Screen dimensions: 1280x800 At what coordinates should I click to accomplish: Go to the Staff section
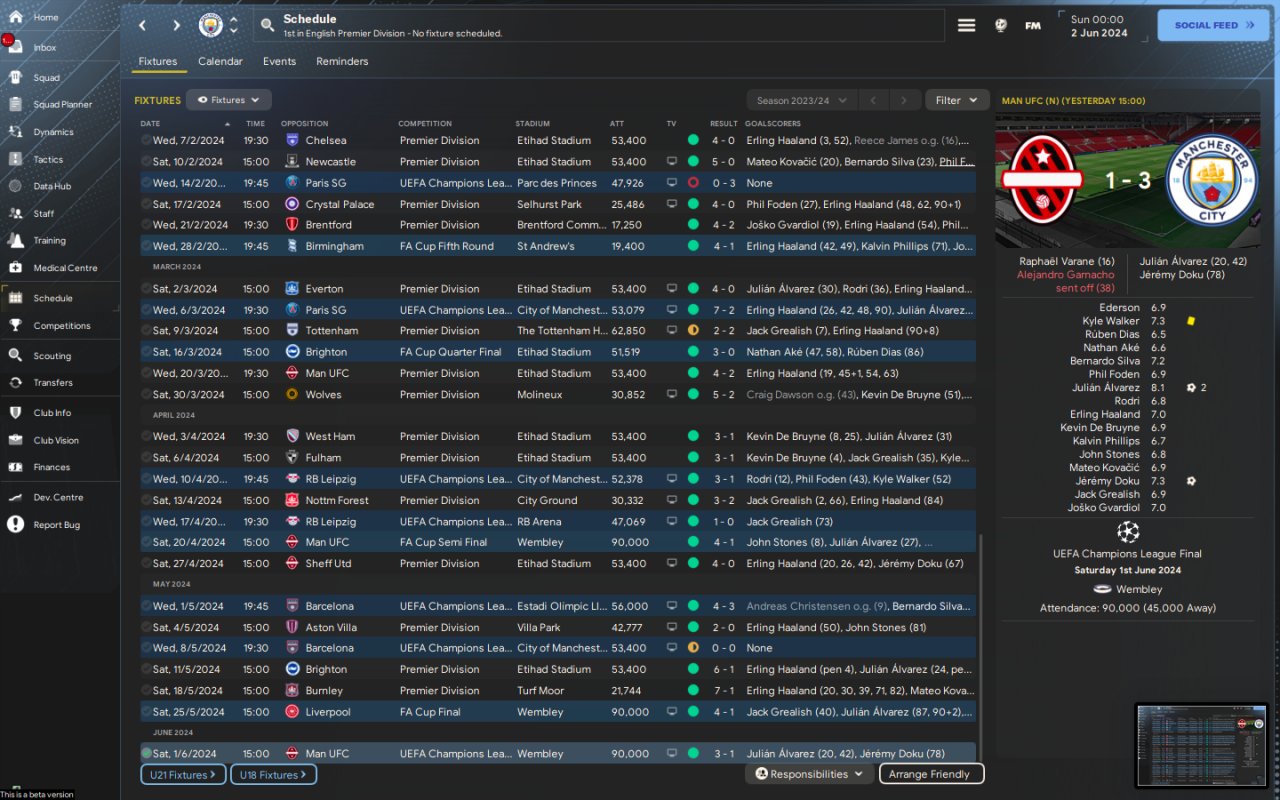pyautogui.click(x=44, y=213)
